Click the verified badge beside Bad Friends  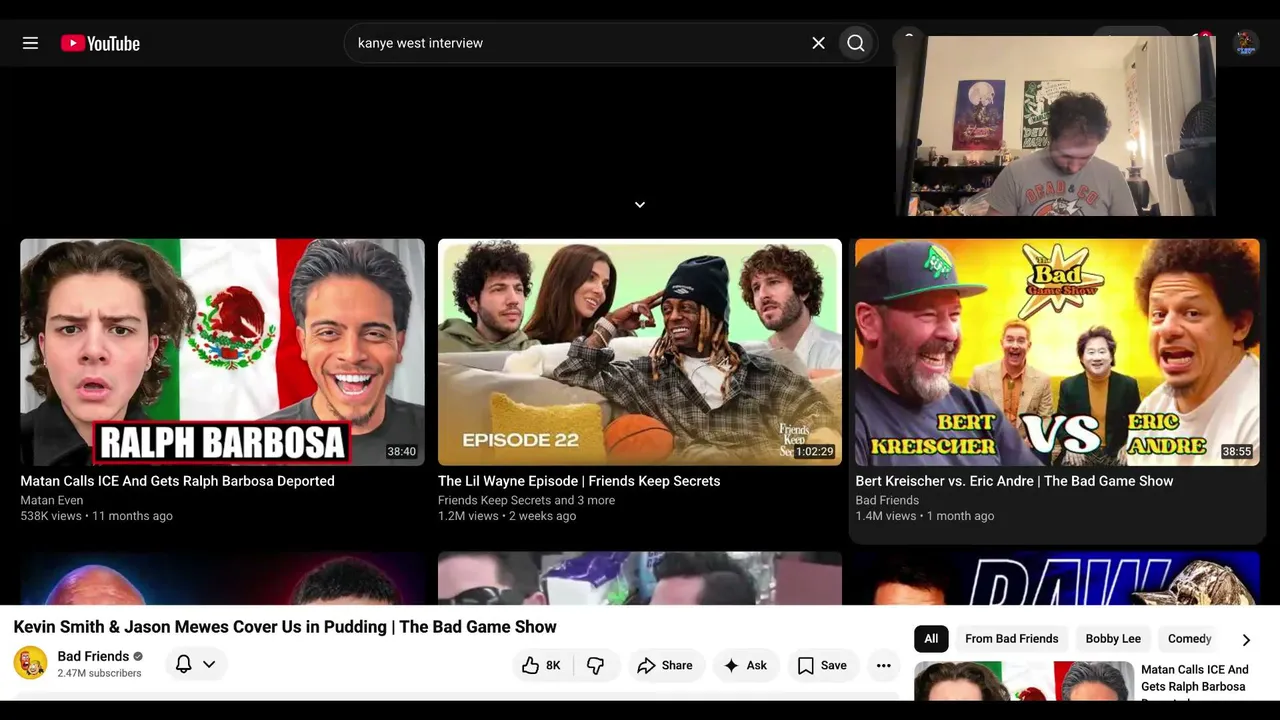click(138, 656)
